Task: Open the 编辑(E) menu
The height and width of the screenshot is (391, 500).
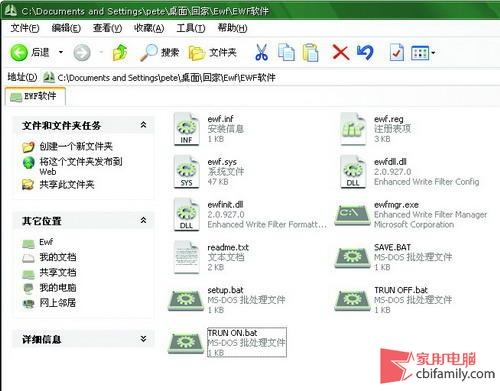Action: tap(66, 28)
